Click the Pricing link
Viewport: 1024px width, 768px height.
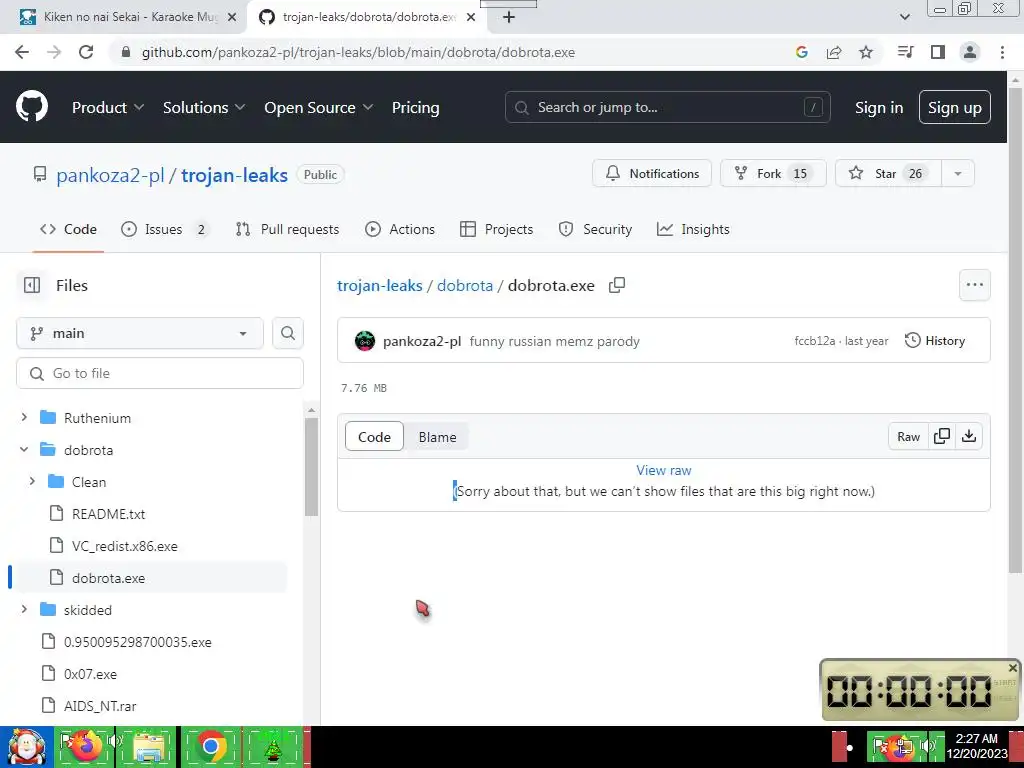(x=415, y=107)
